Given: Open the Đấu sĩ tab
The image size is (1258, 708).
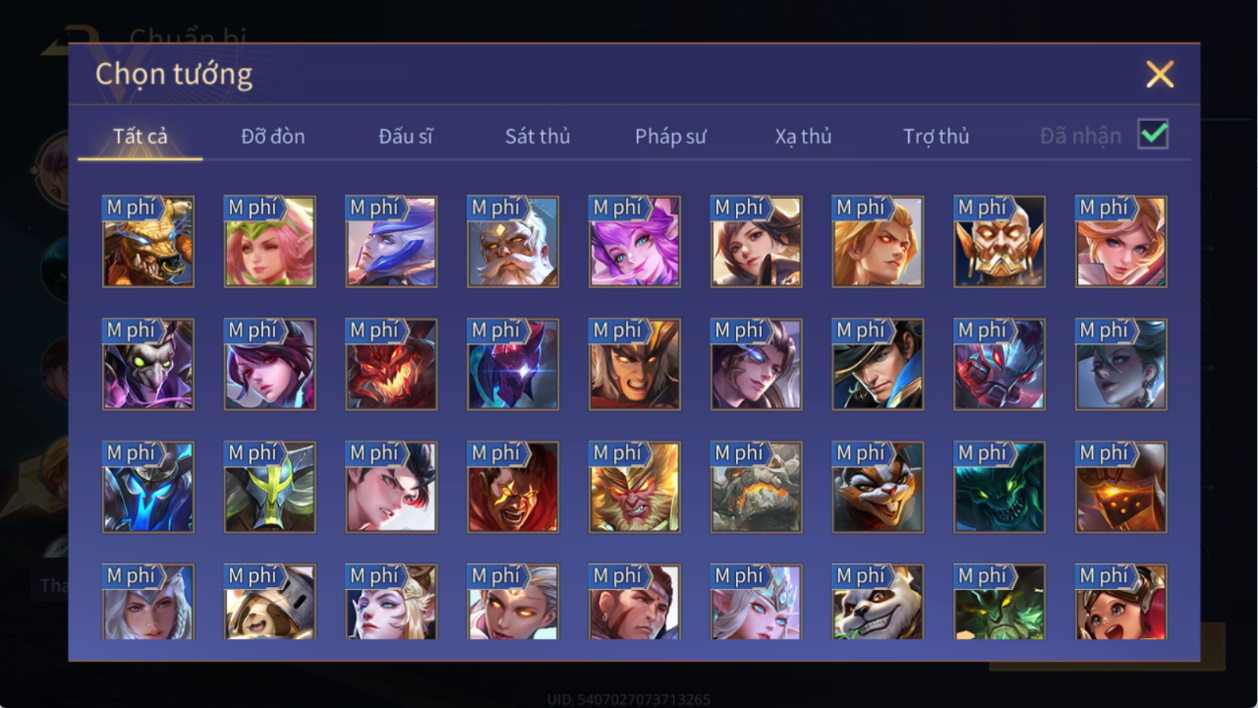Looking at the screenshot, I should 405,136.
